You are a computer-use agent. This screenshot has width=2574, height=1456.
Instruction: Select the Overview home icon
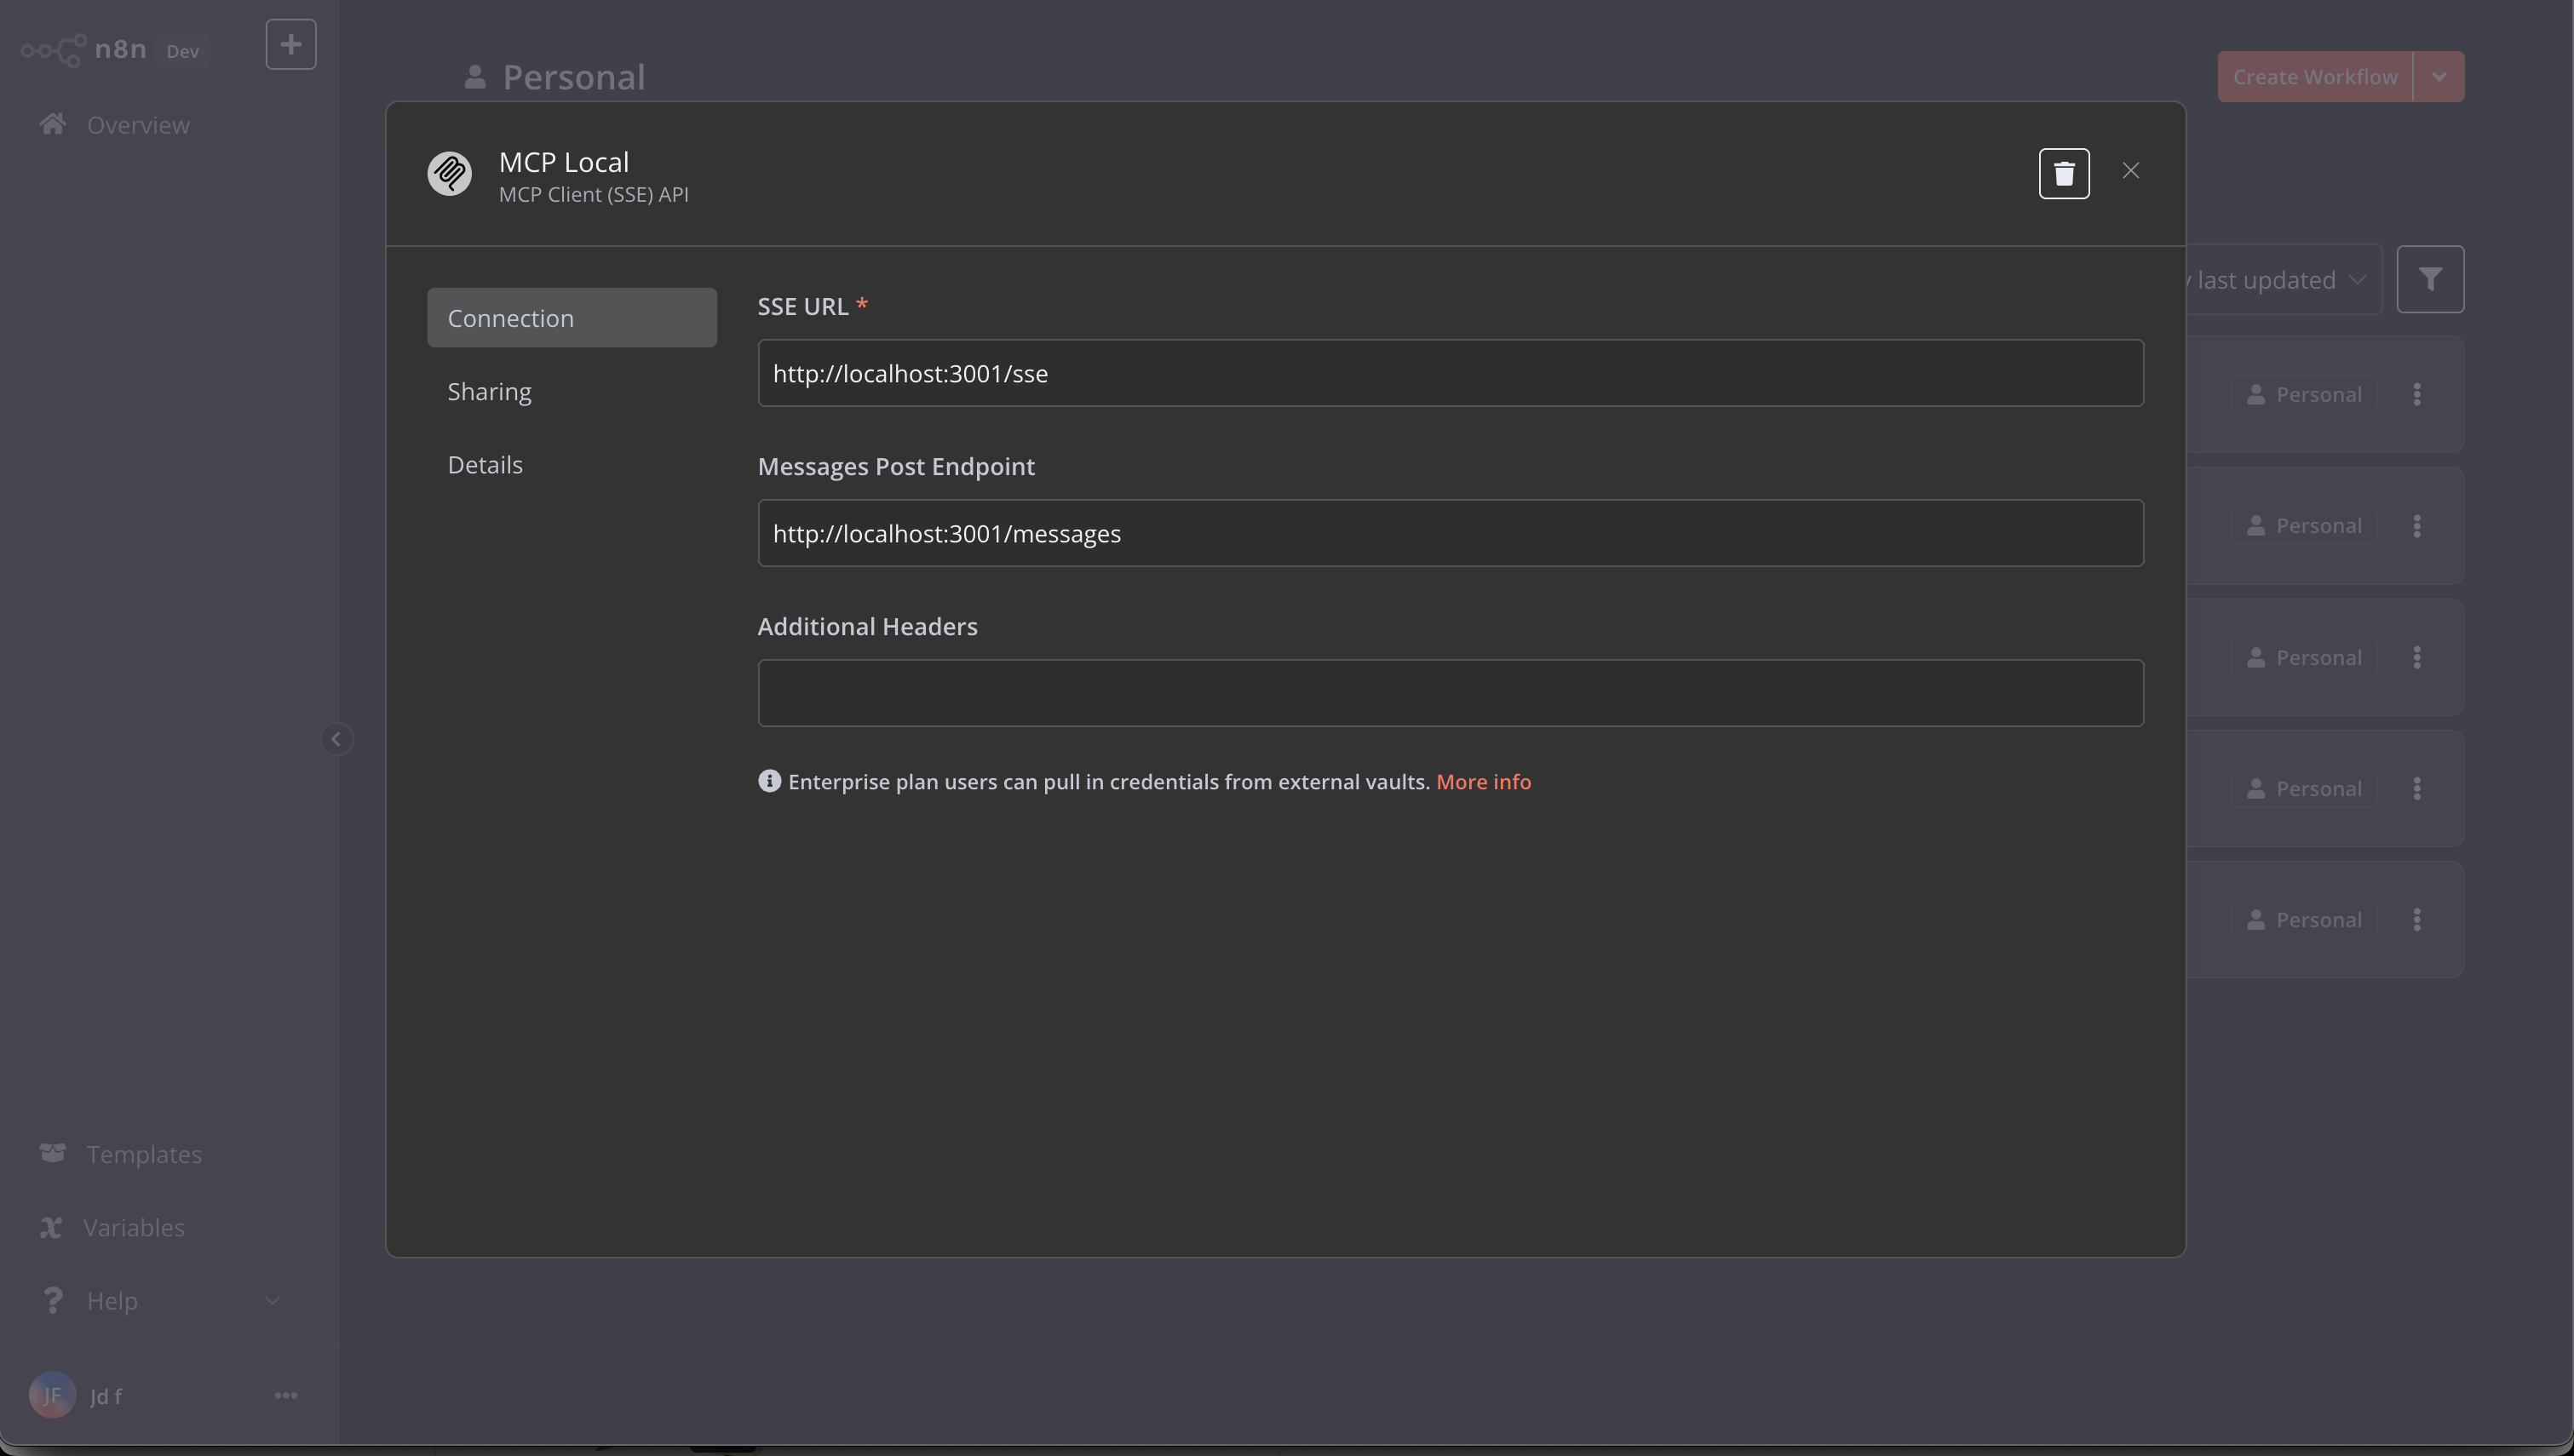tap(53, 123)
